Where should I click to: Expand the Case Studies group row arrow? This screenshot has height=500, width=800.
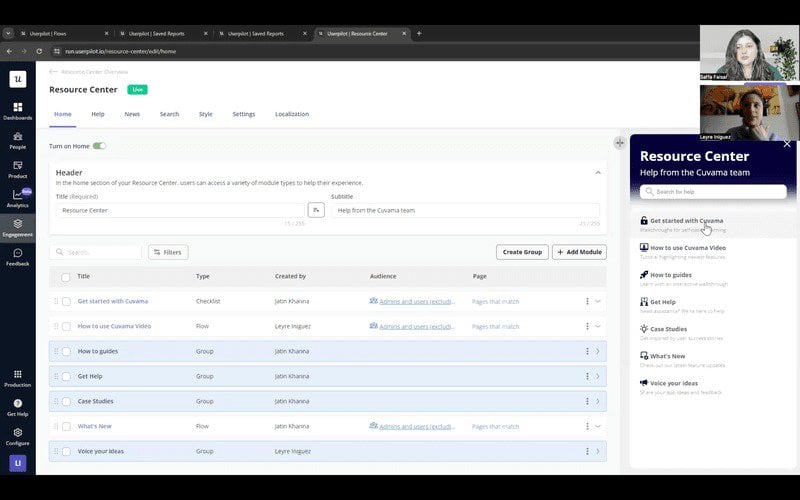tap(598, 401)
